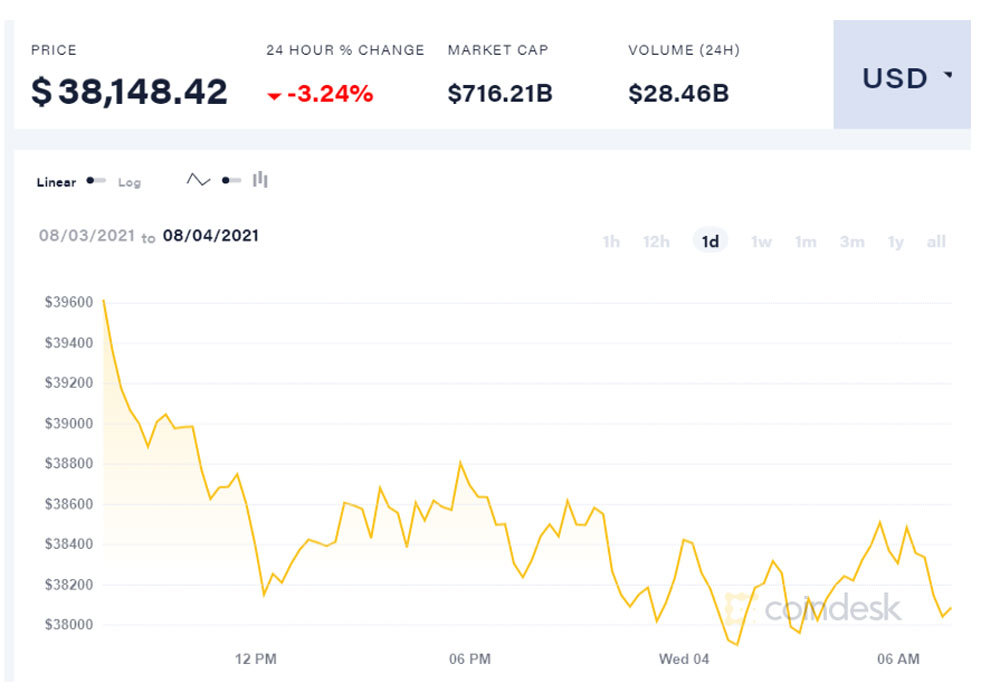Select the candlestick chart icon
Screen dimensions: 1000x693
[x=260, y=180]
